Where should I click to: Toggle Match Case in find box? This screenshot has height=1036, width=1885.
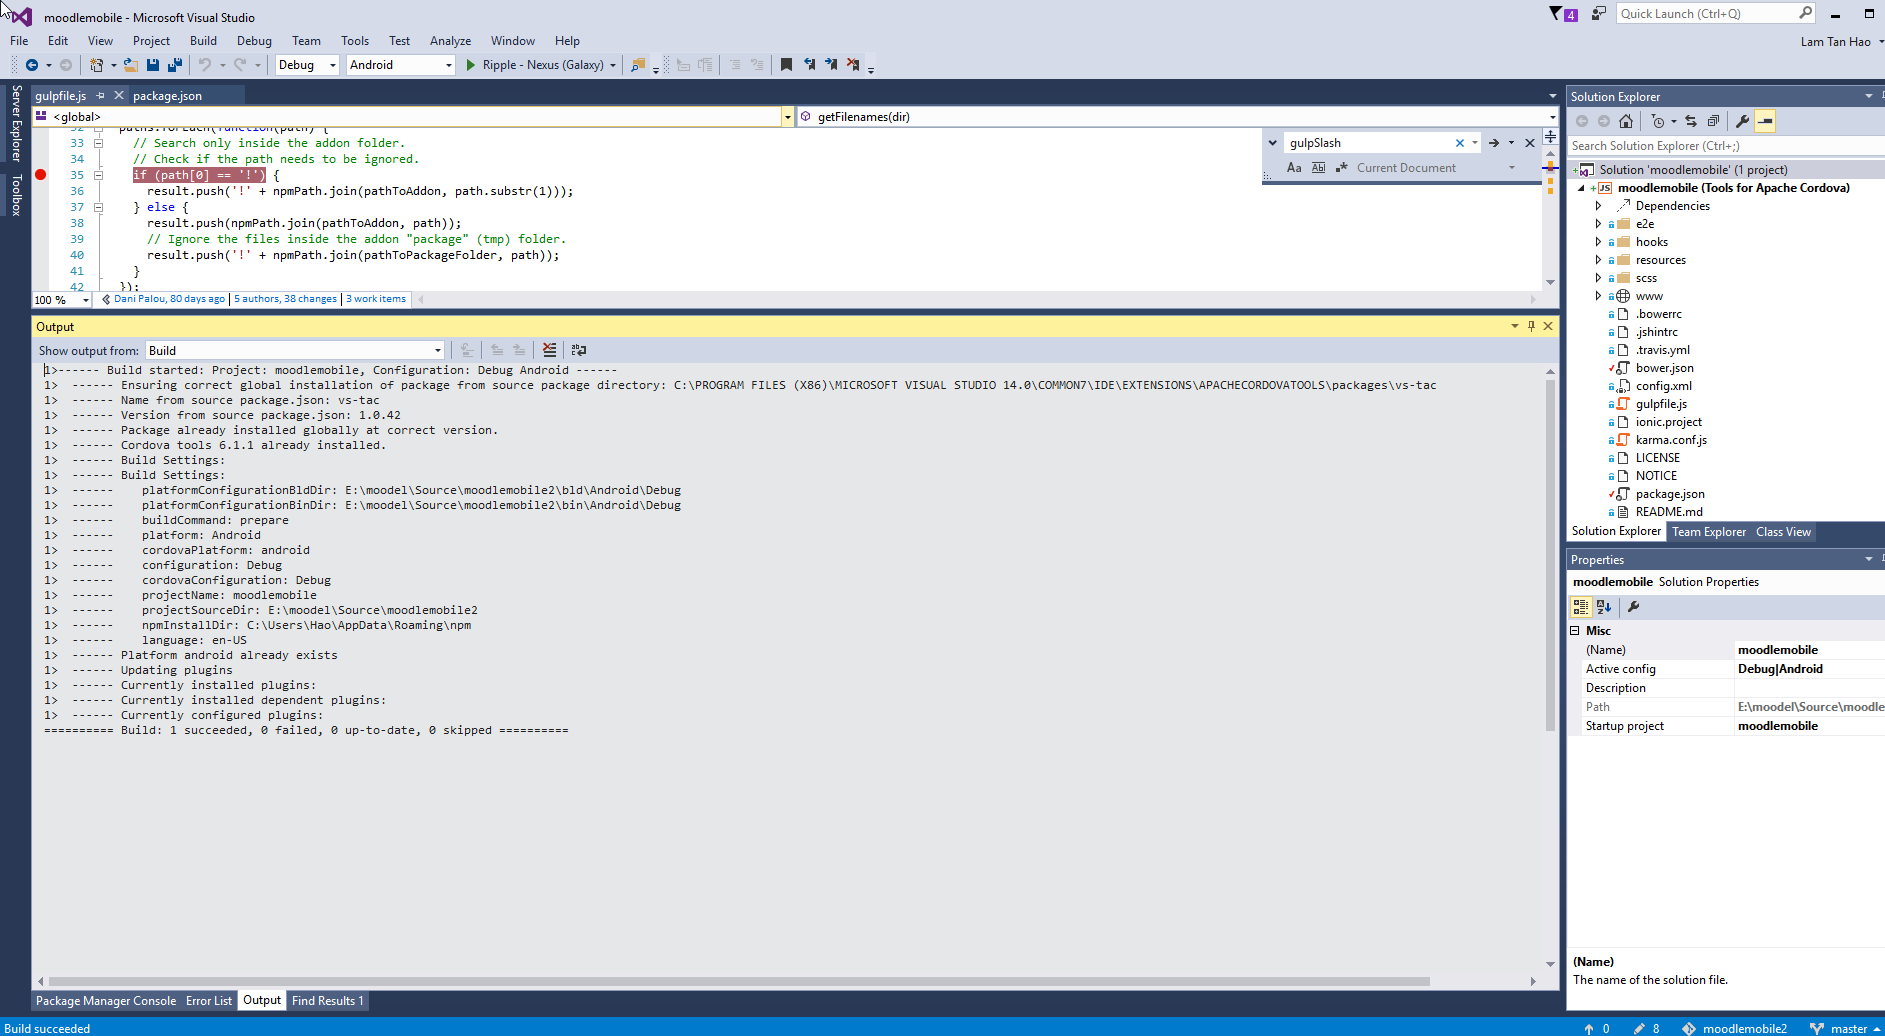tap(1294, 168)
